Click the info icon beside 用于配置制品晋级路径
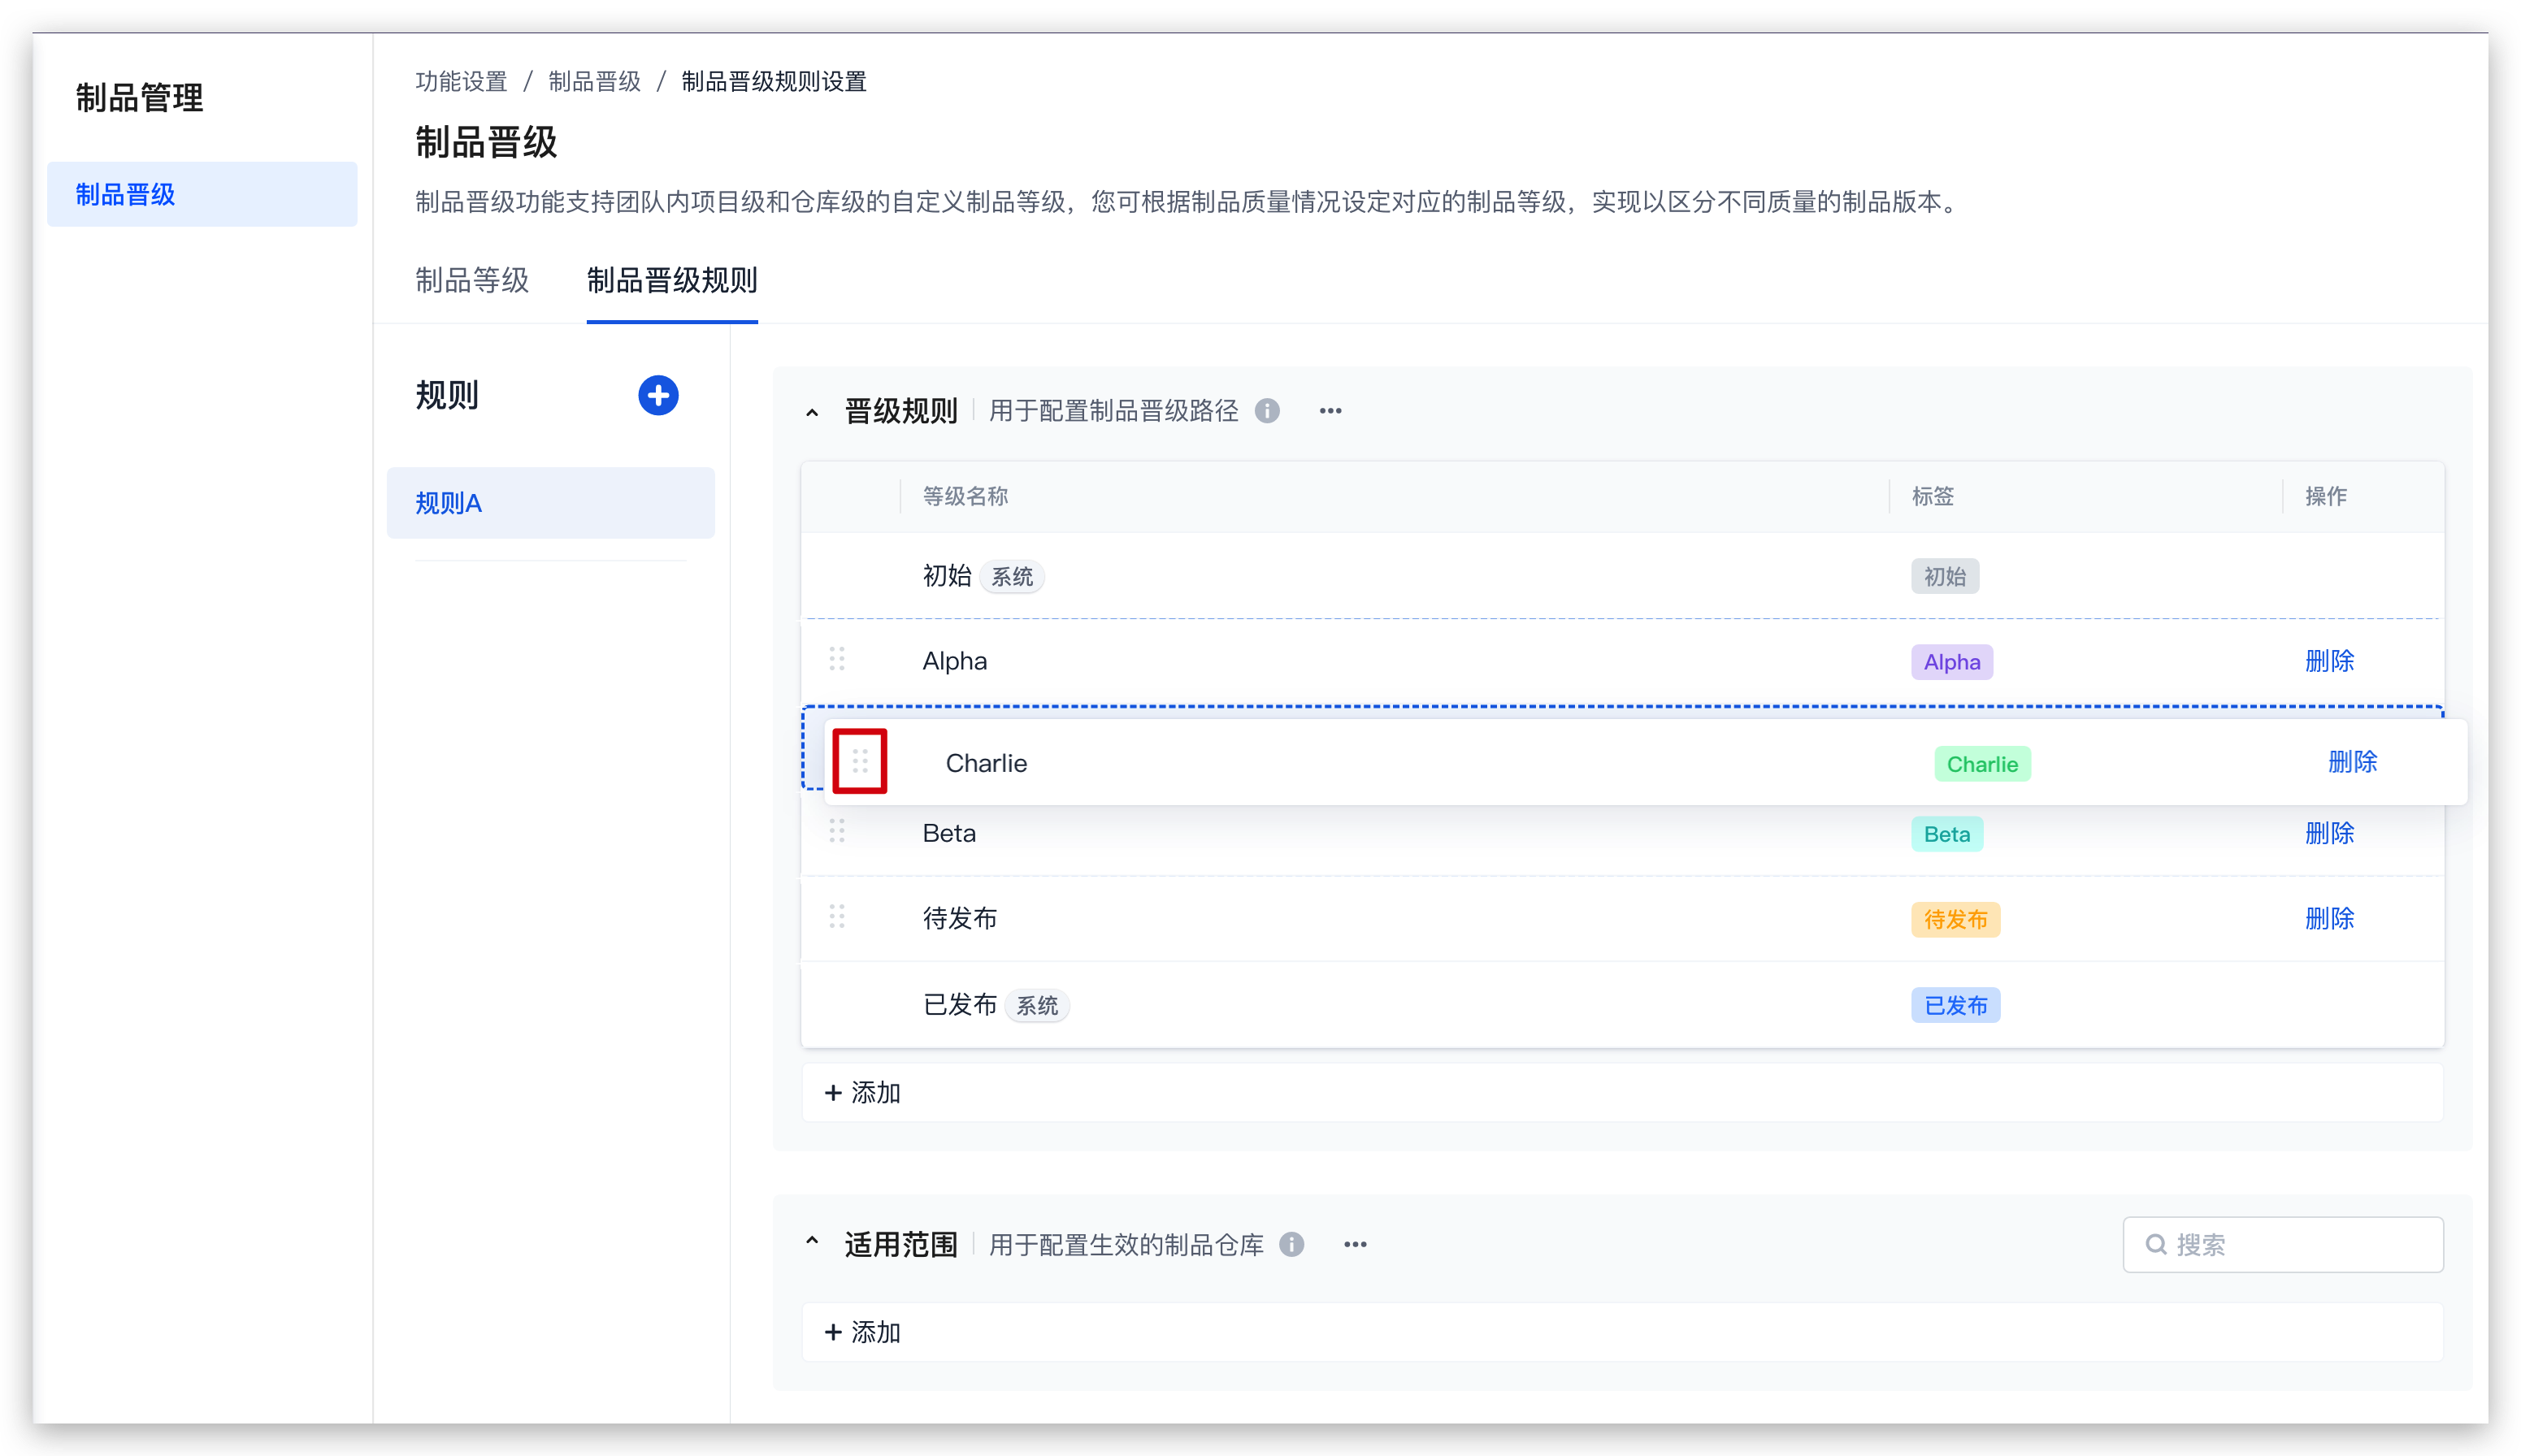Image resolution: width=2521 pixels, height=1456 pixels. (1267, 411)
